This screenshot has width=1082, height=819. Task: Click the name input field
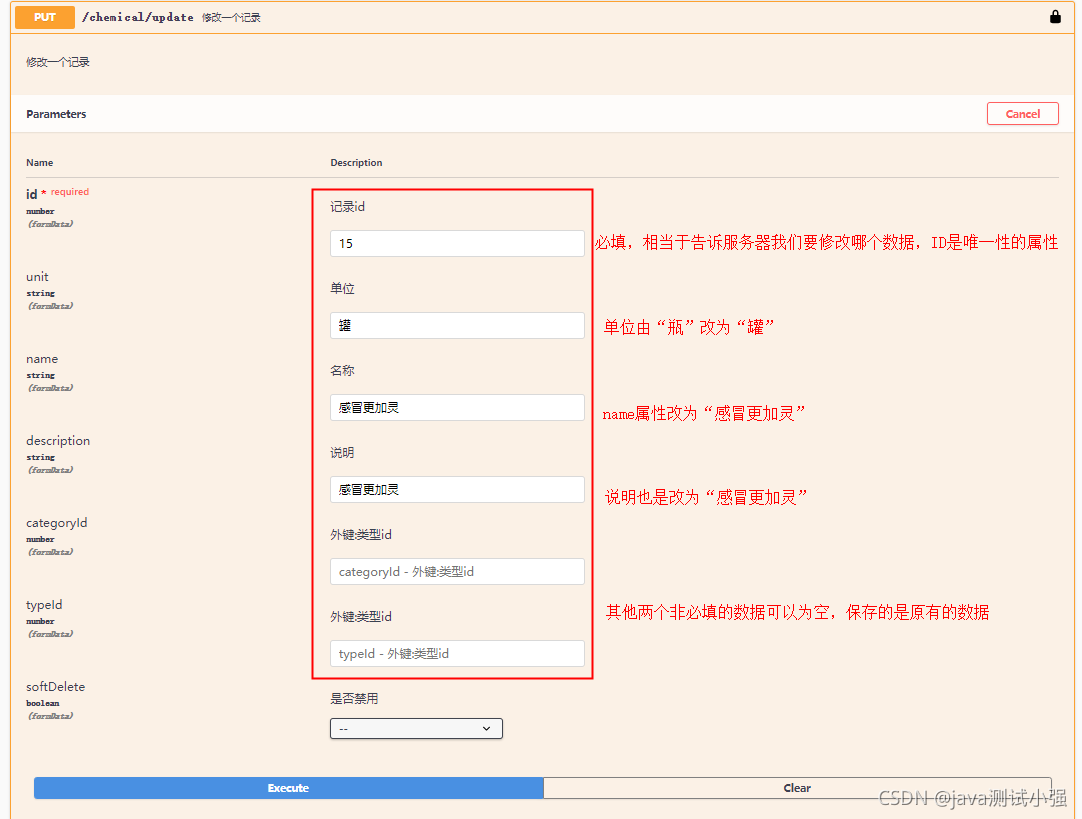[x=457, y=408]
